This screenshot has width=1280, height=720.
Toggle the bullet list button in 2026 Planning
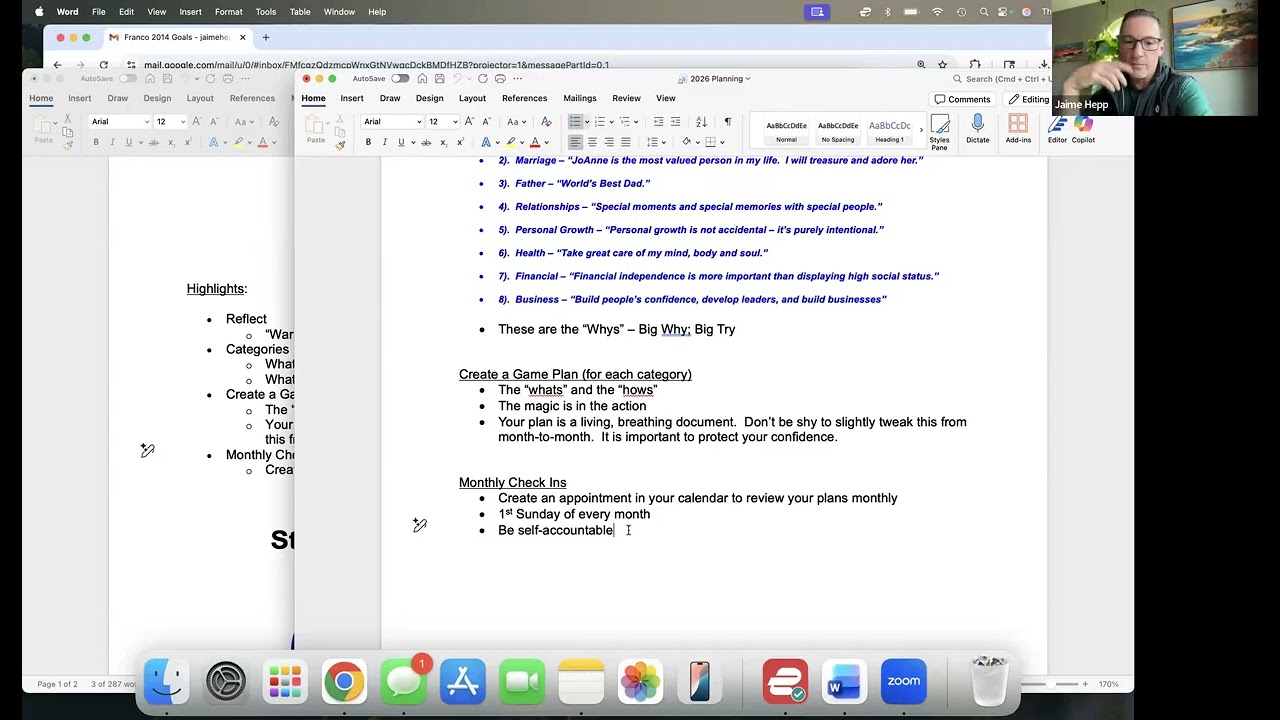point(575,122)
